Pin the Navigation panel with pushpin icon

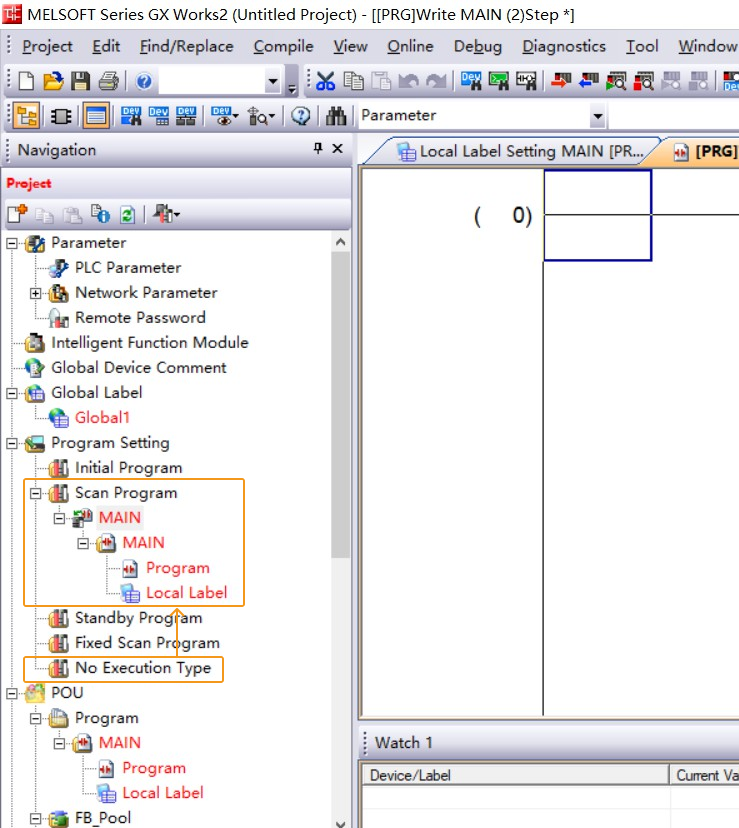coord(318,149)
